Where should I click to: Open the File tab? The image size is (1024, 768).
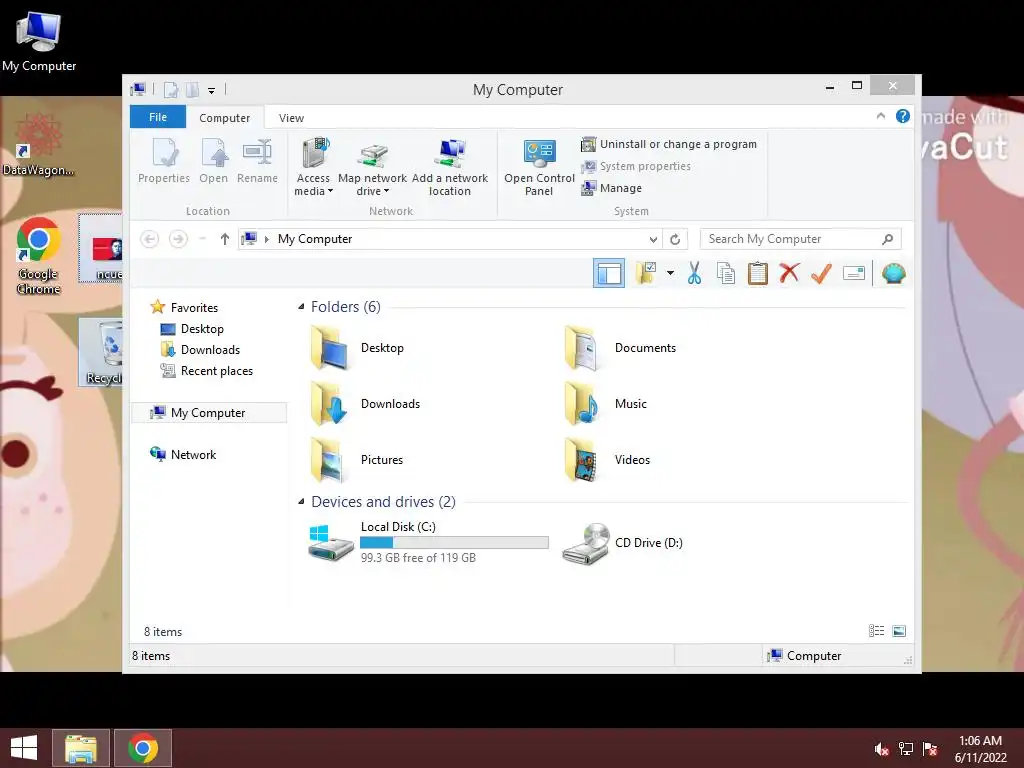(158, 117)
